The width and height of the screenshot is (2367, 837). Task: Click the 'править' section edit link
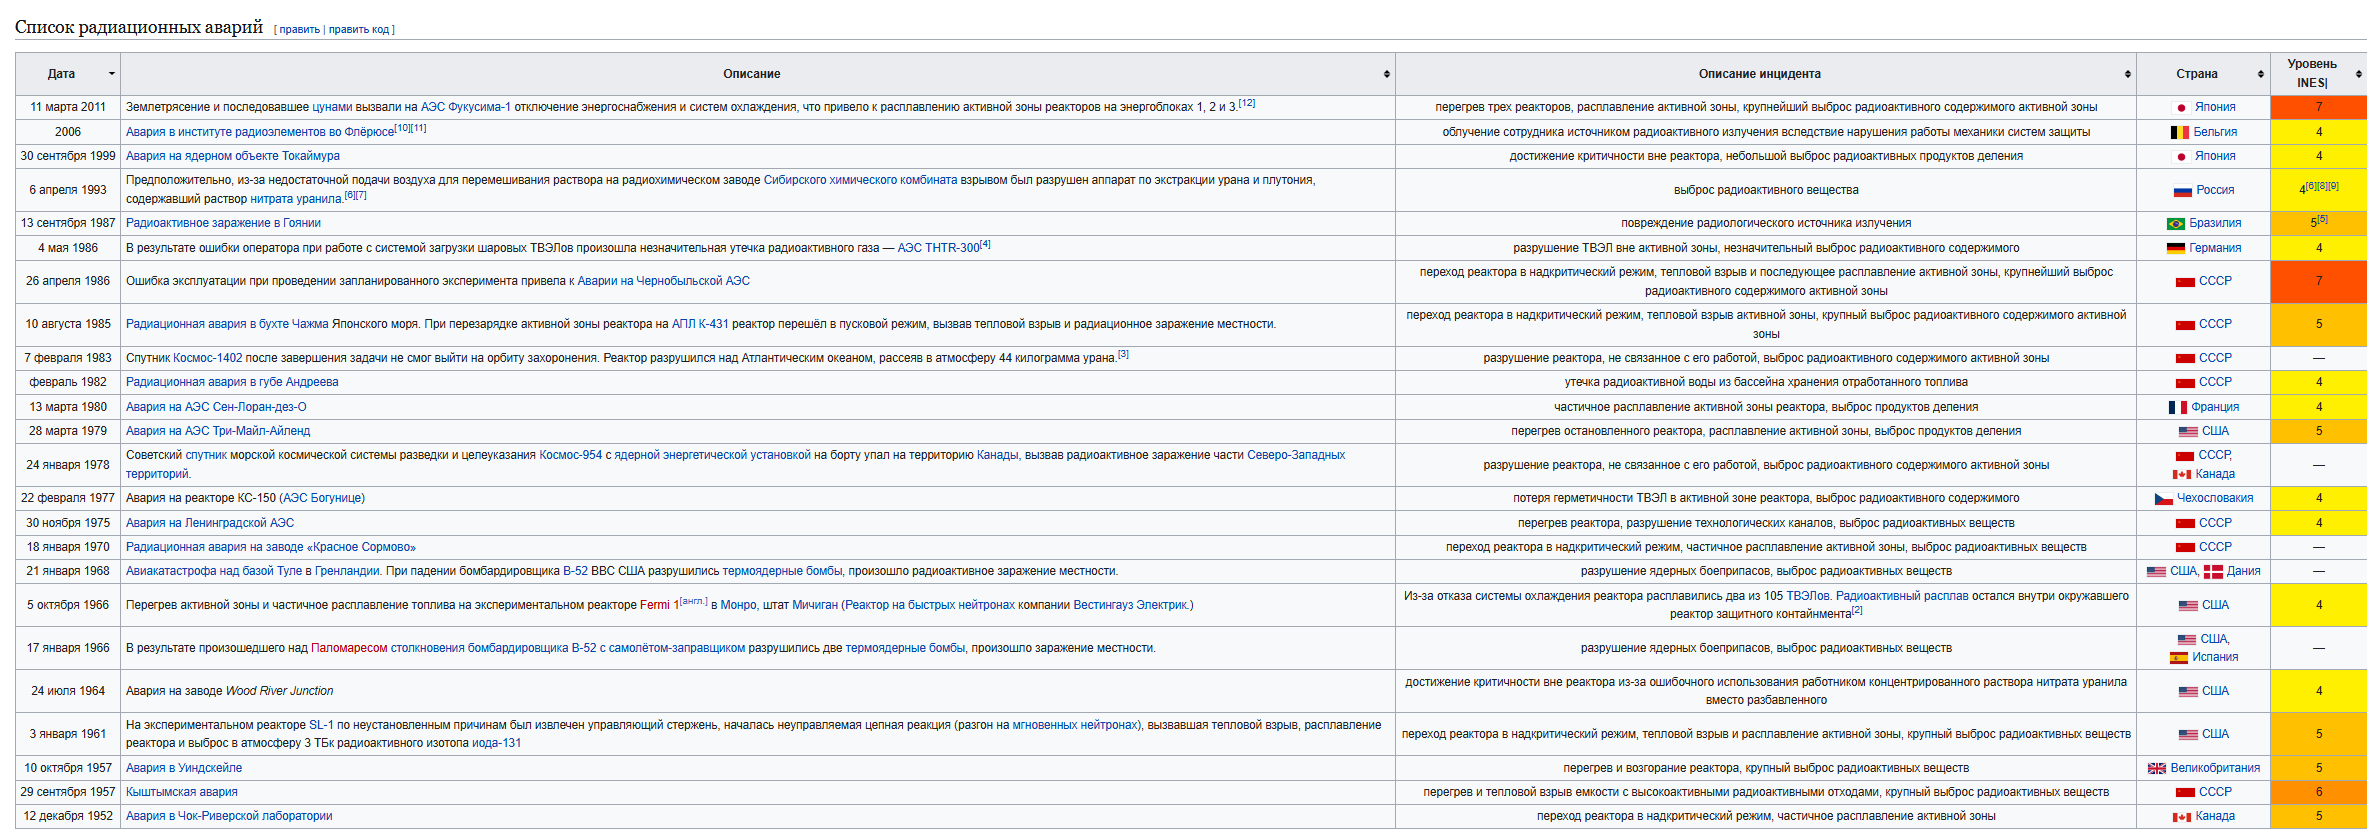coord(299,30)
